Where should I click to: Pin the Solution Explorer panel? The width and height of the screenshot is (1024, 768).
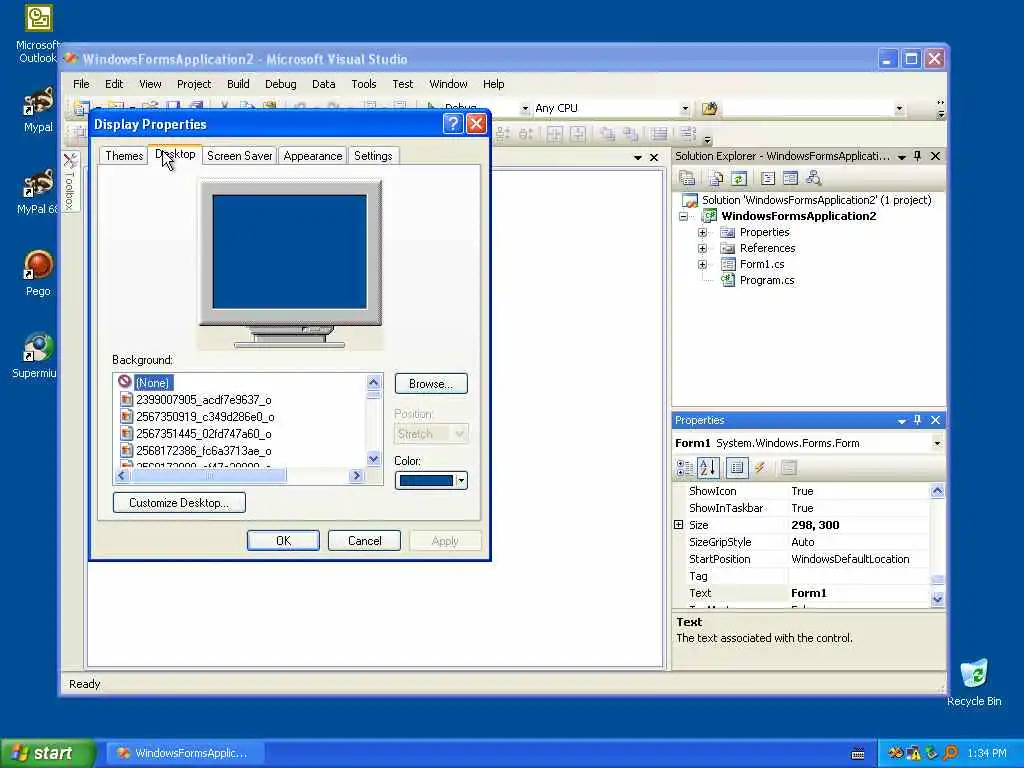(918, 156)
